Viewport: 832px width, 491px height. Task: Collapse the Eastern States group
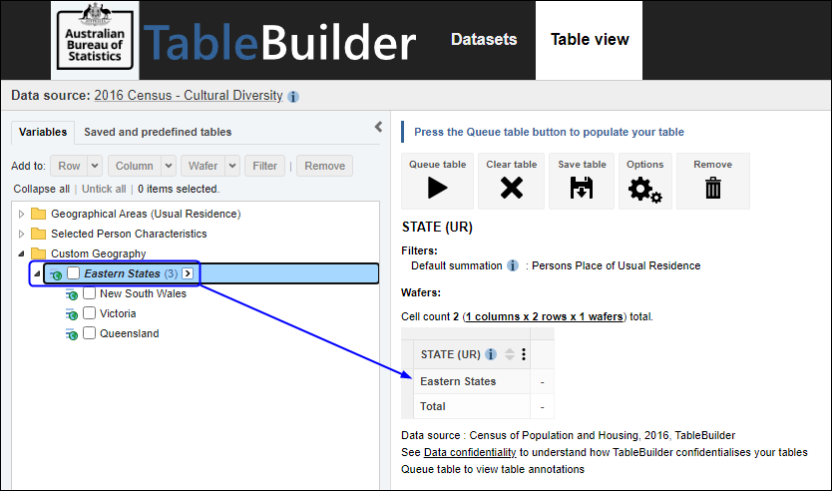coord(37,274)
